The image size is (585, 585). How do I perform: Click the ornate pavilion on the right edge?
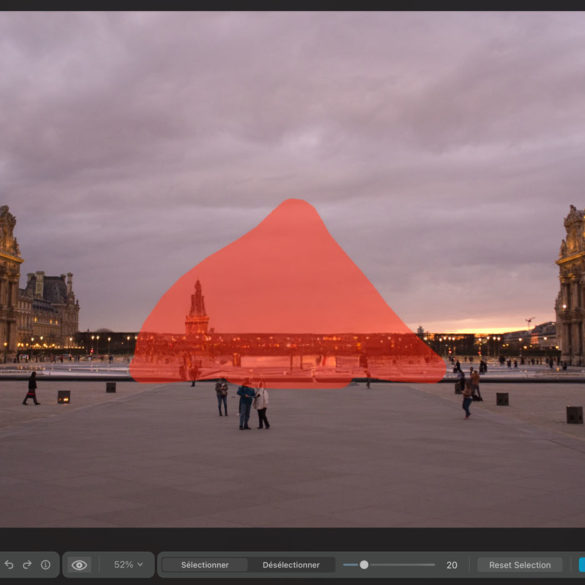(570, 285)
